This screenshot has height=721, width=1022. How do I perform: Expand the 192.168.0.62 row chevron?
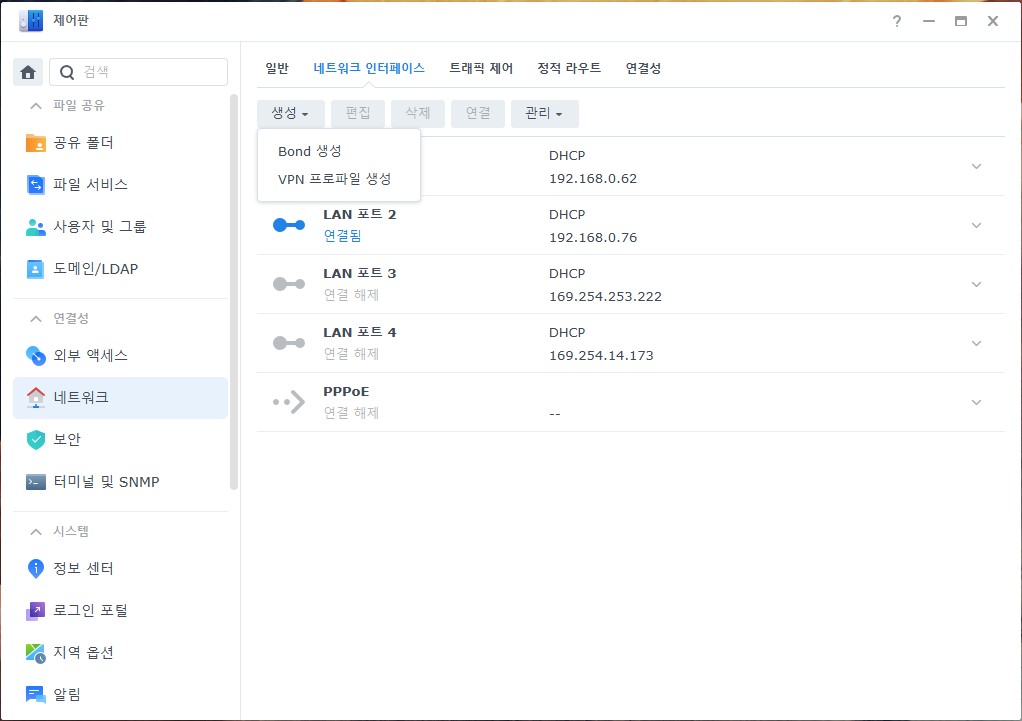(x=976, y=167)
